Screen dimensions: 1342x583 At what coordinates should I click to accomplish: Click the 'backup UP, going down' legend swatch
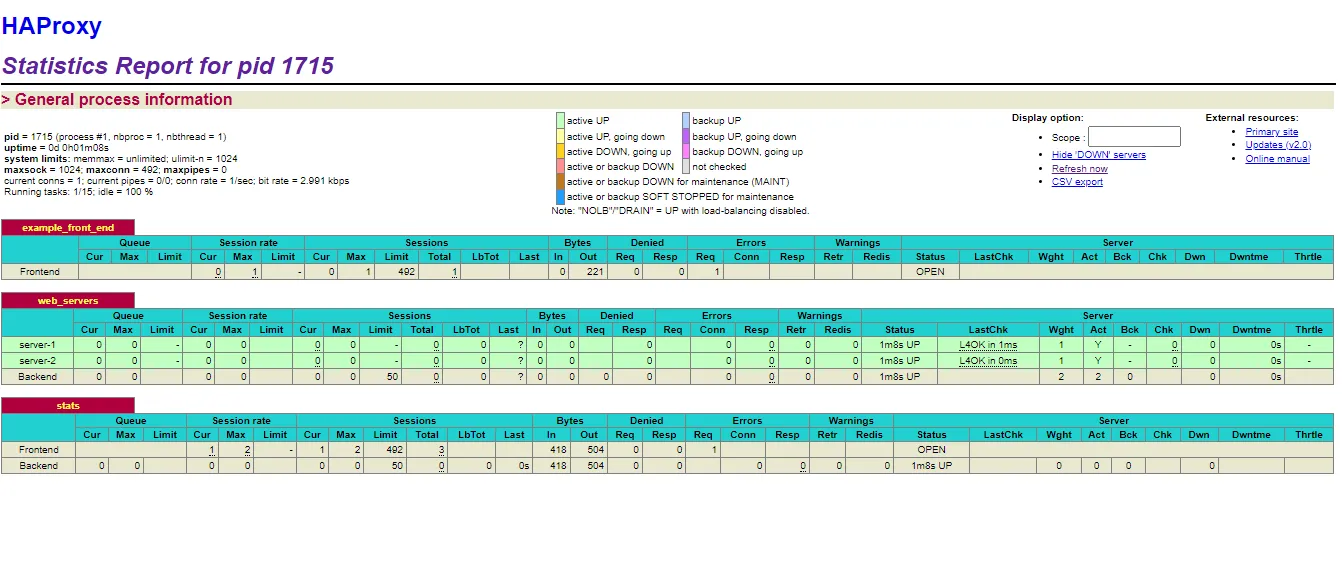(x=686, y=137)
